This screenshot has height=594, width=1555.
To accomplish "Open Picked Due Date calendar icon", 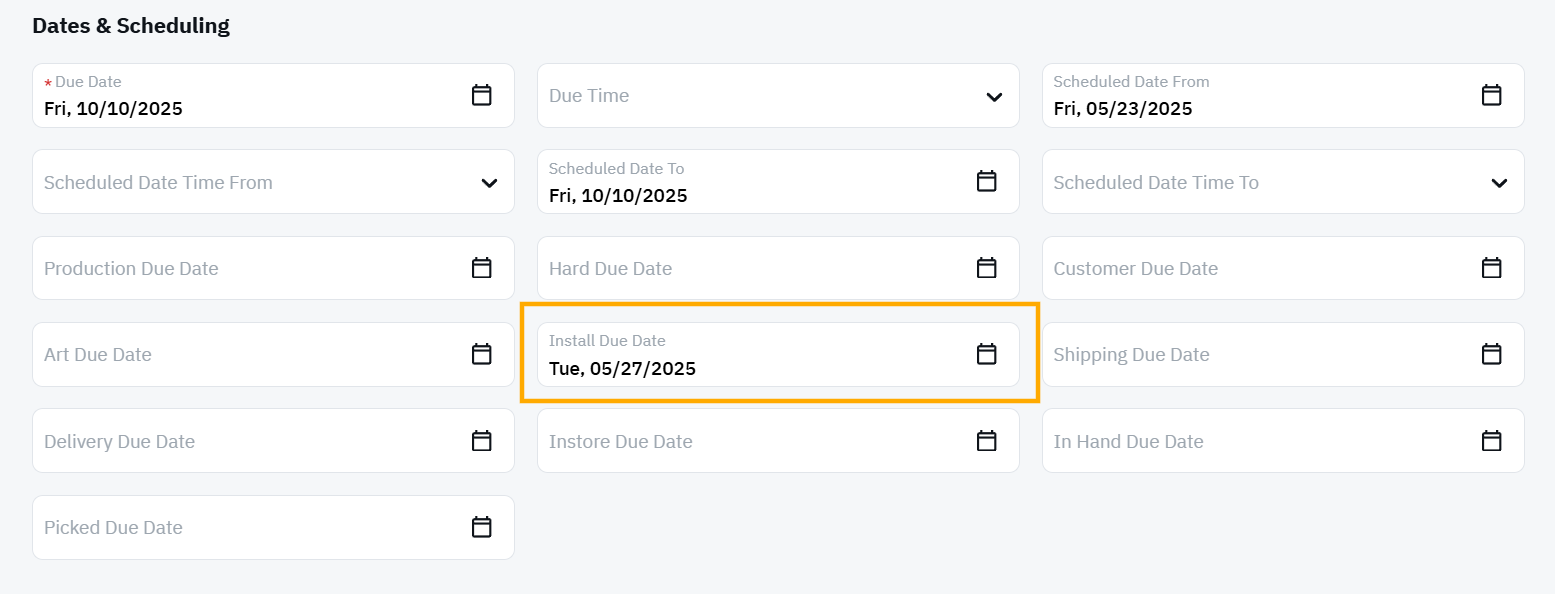I will click(482, 527).
